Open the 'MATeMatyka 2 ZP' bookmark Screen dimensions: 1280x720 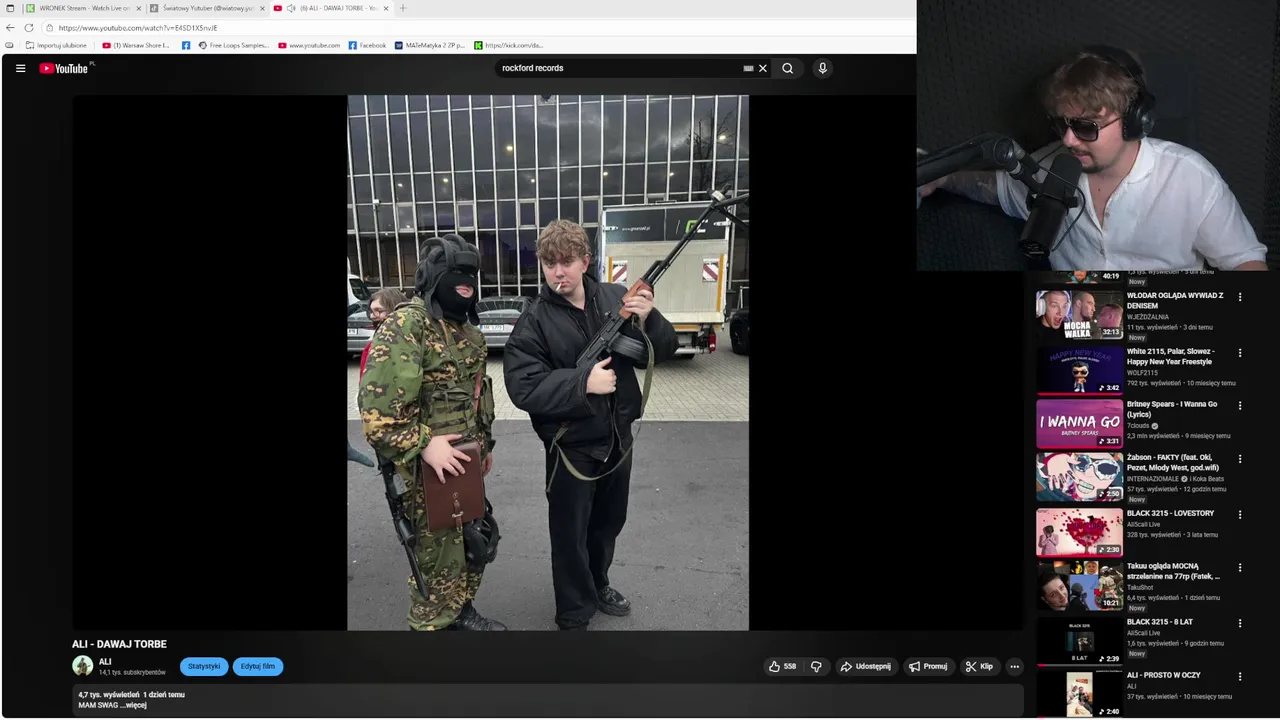pyautogui.click(x=430, y=45)
